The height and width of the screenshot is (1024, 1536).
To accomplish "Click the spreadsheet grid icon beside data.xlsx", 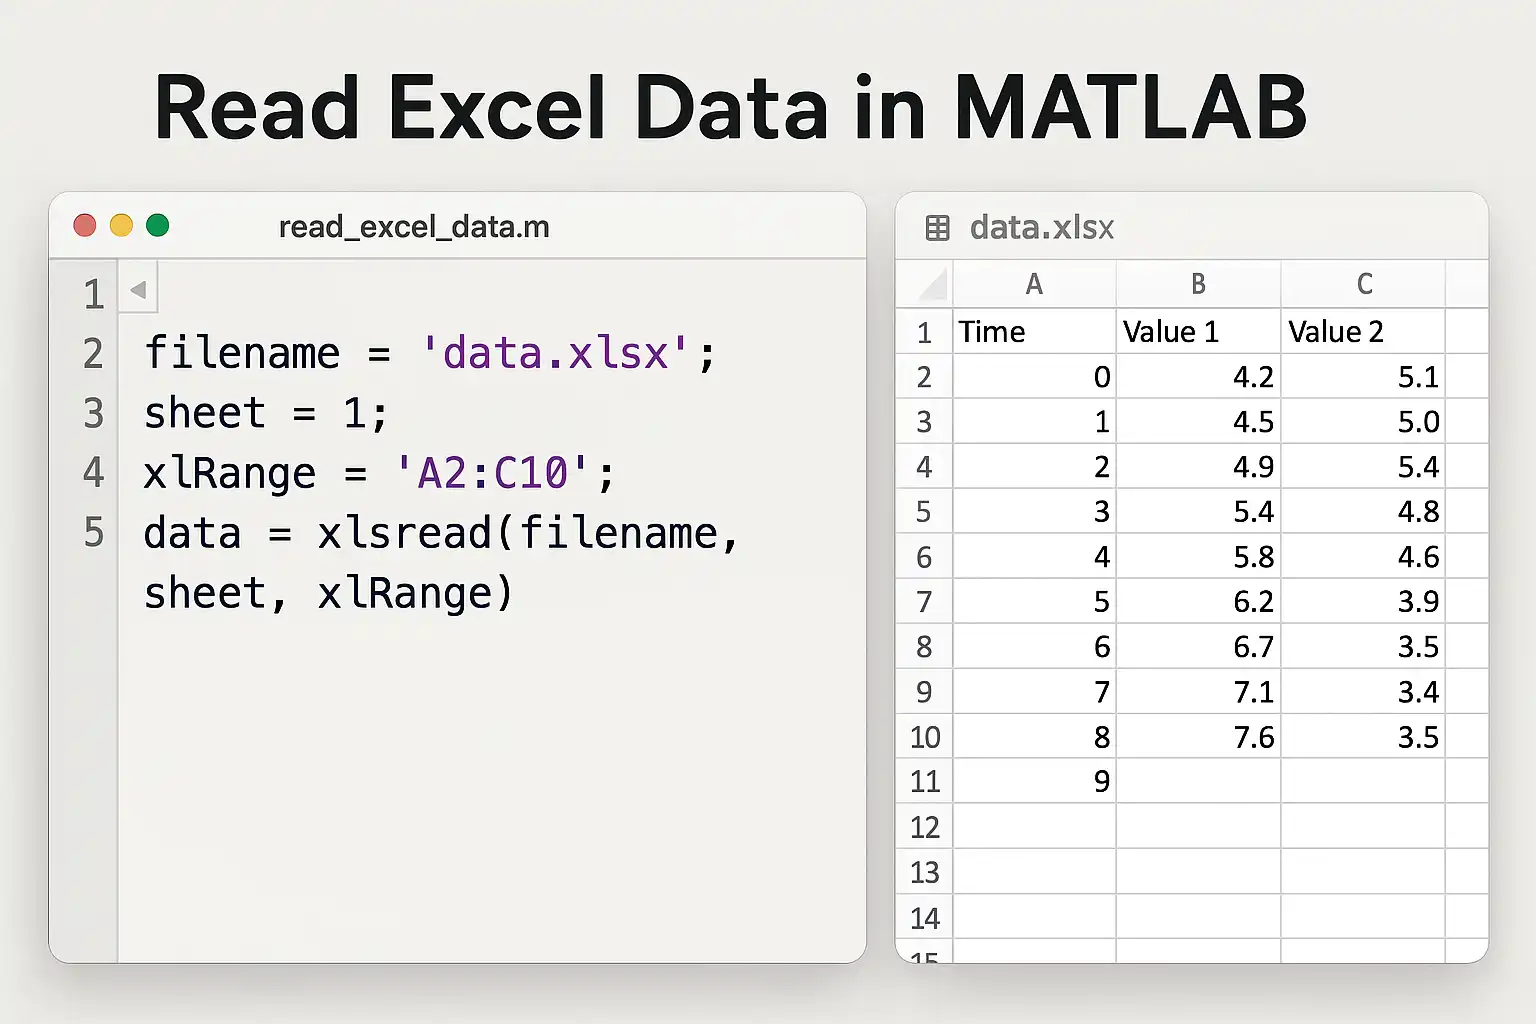I will pyautogui.click(x=937, y=228).
